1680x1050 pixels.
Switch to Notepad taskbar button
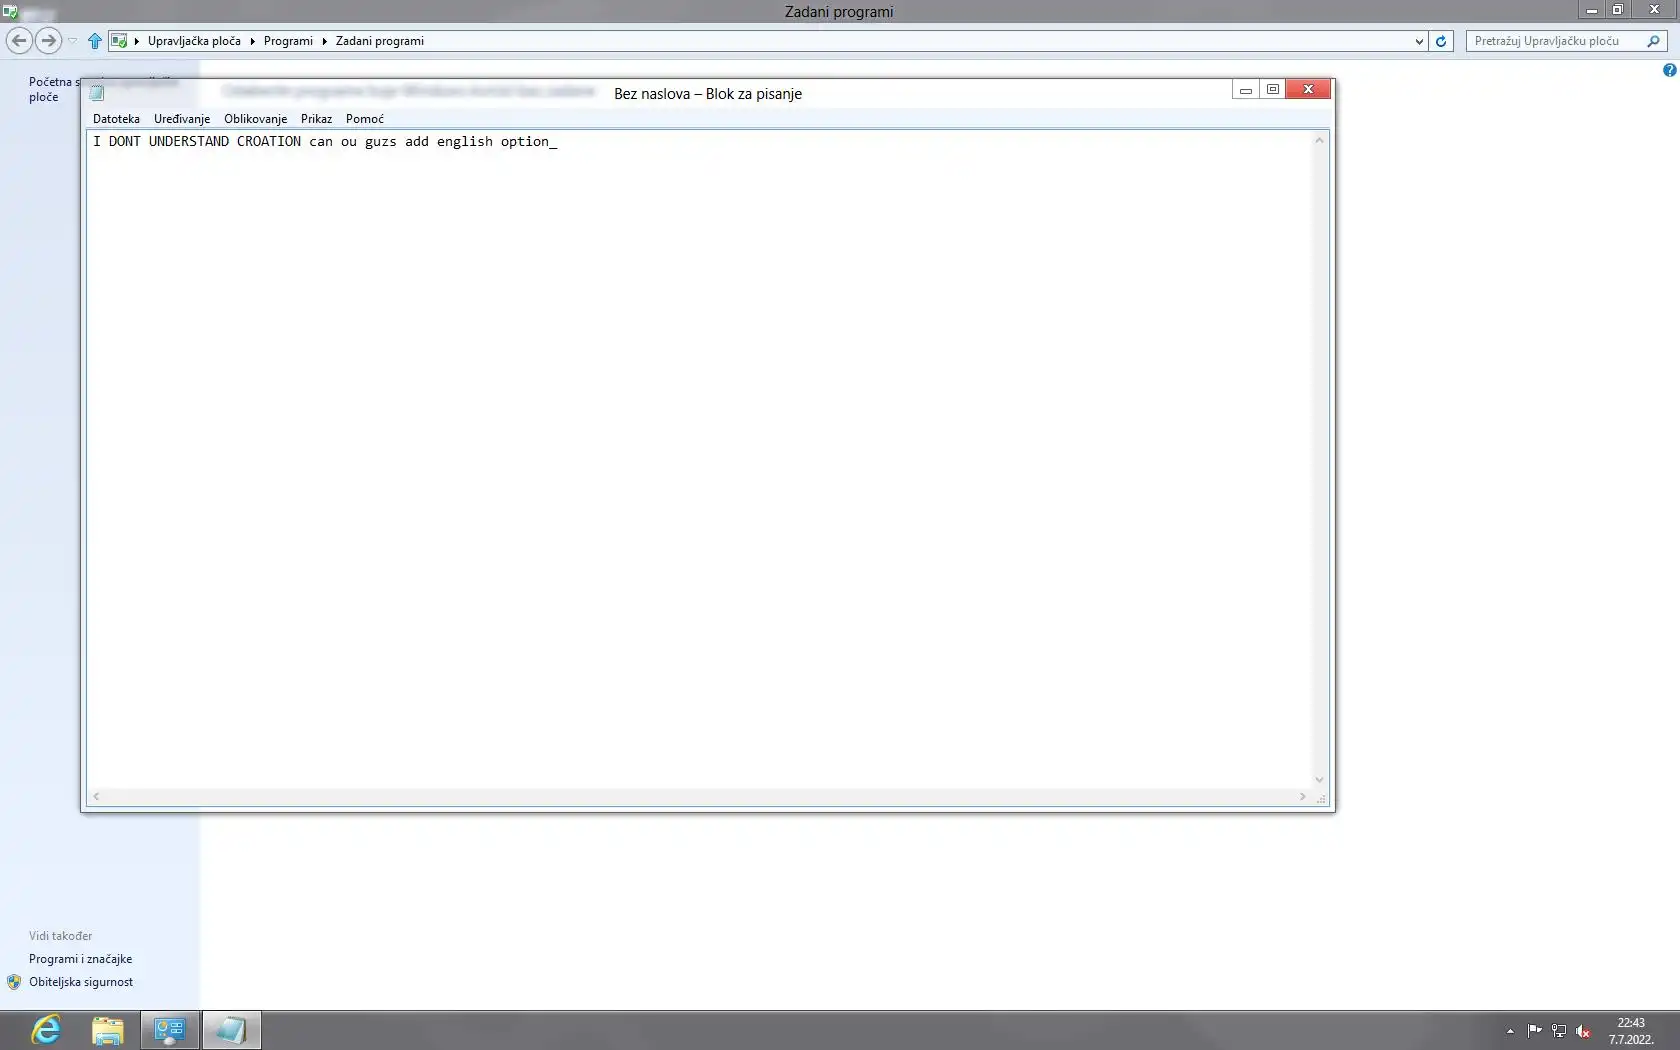coord(231,1030)
